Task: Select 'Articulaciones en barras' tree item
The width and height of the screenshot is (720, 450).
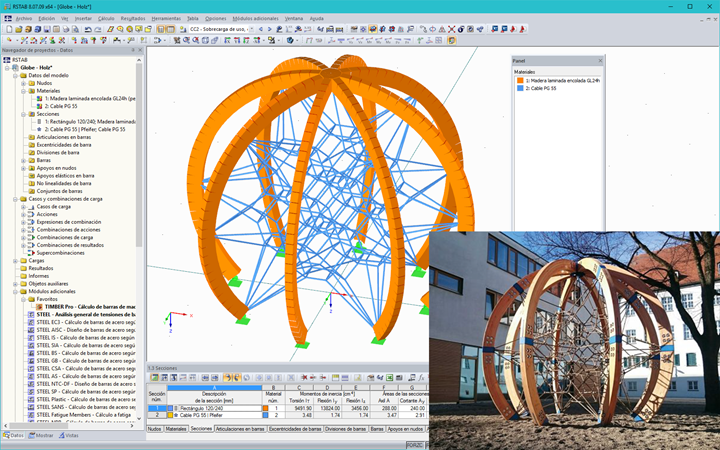Action: [64, 137]
